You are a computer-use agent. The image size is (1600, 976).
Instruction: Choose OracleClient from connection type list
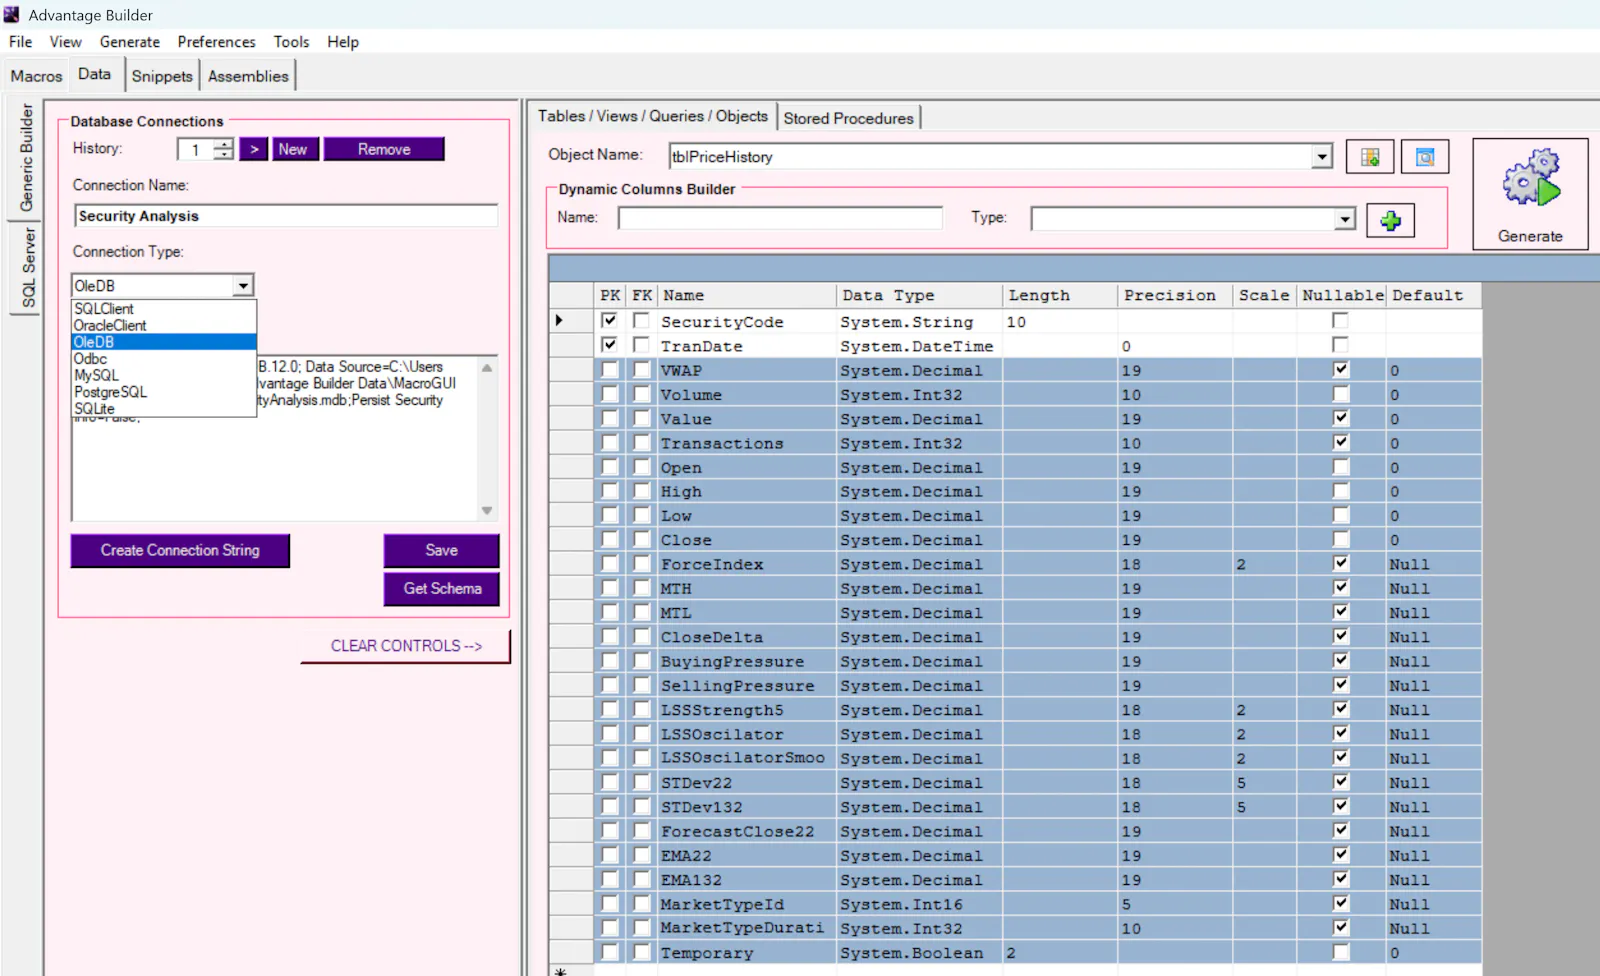164,325
